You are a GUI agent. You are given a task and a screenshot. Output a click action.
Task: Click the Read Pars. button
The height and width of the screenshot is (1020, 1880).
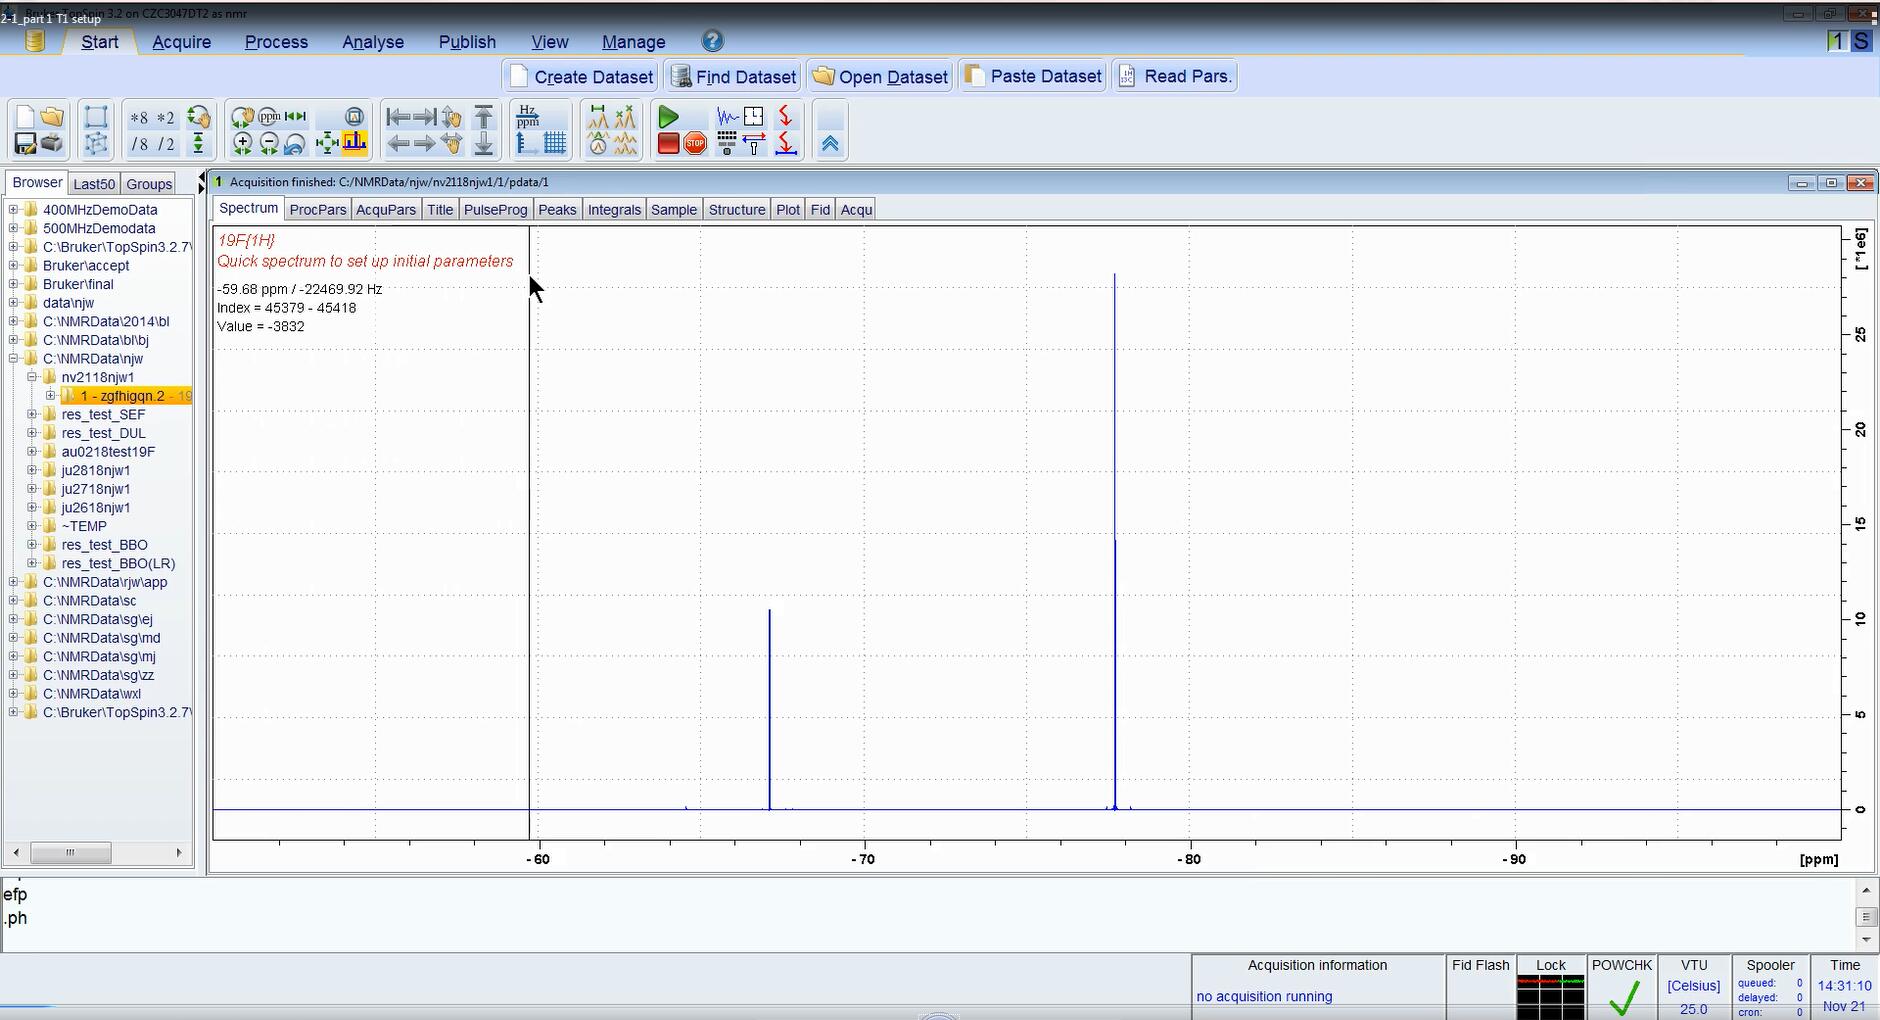1175,76
